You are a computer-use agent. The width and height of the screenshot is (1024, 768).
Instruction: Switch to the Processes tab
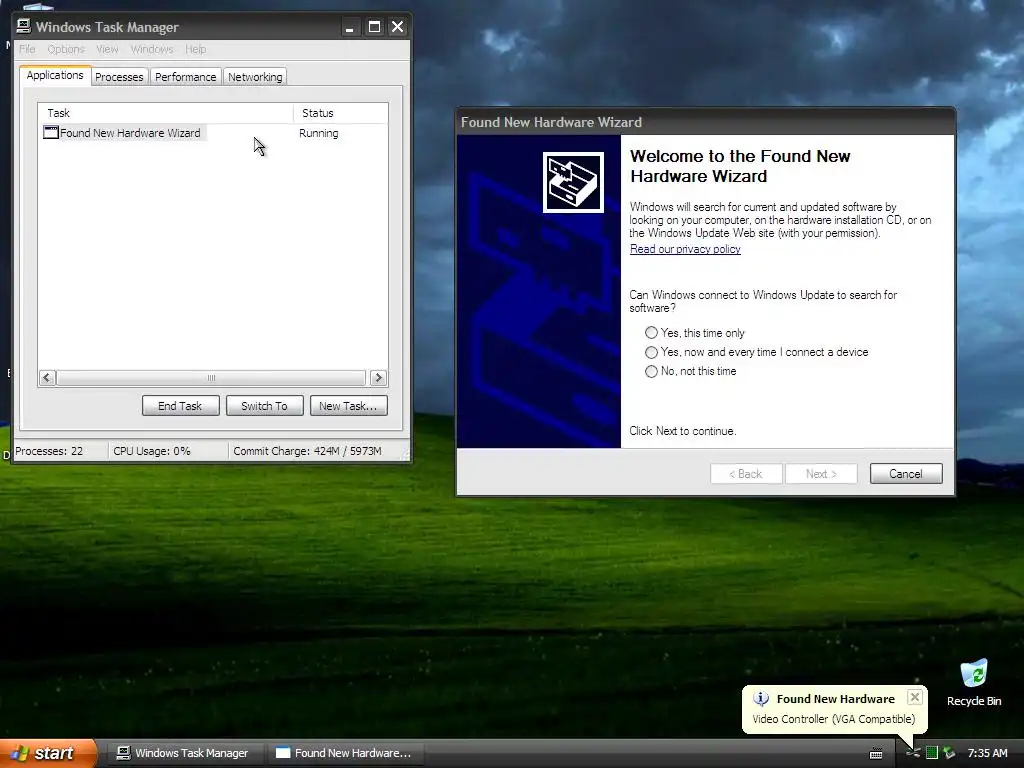point(119,76)
